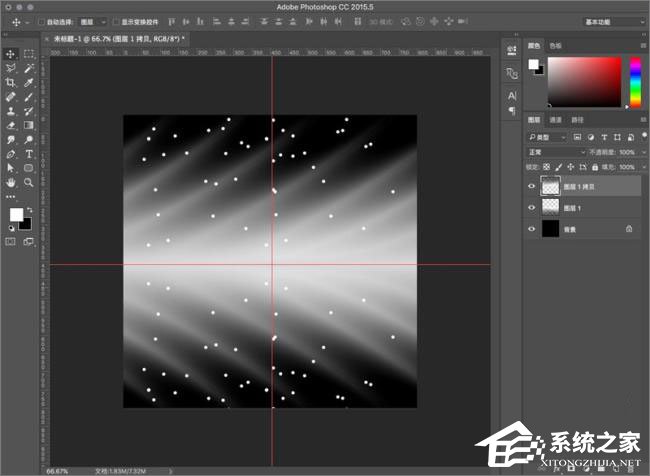Select the Dodge tool
This screenshot has height=476, width=650.
point(29,140)
